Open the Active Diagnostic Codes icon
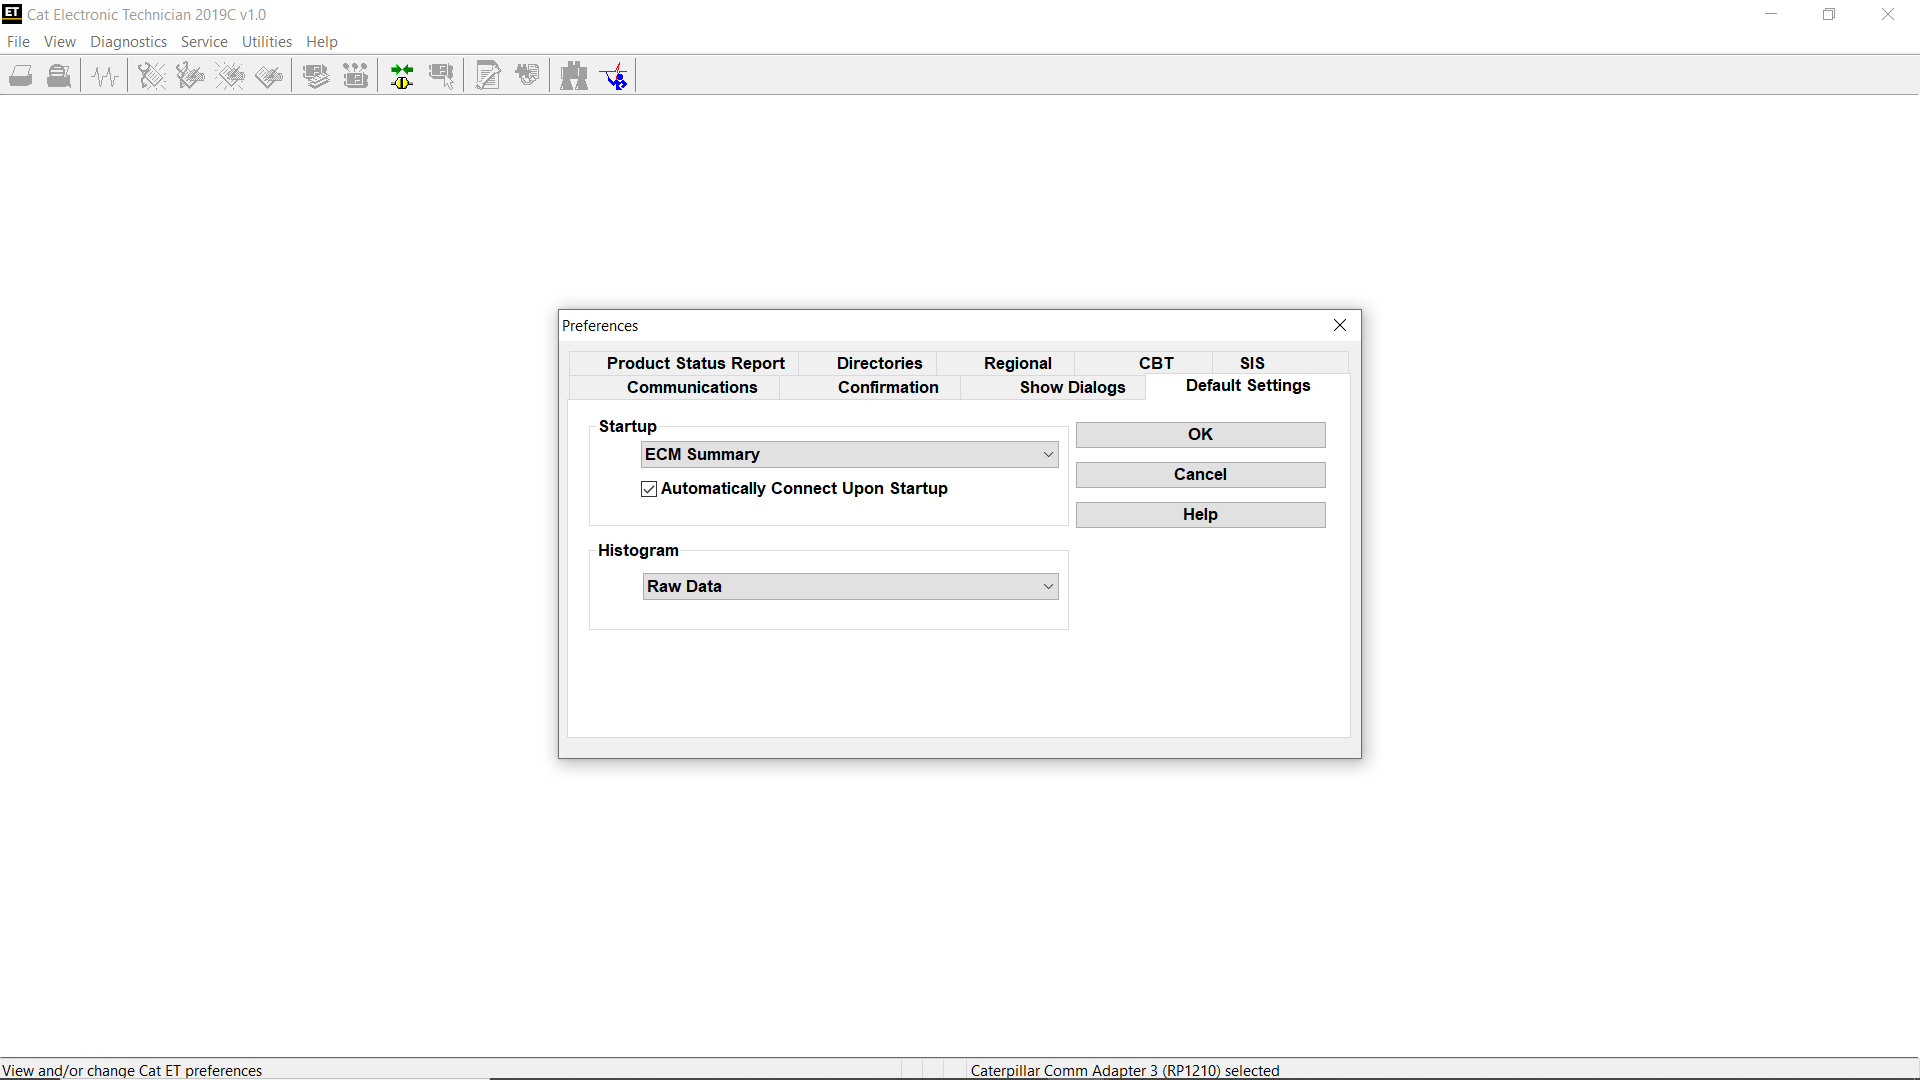The height and width of the screenshot is (1080, 1920). click(151, 75)
